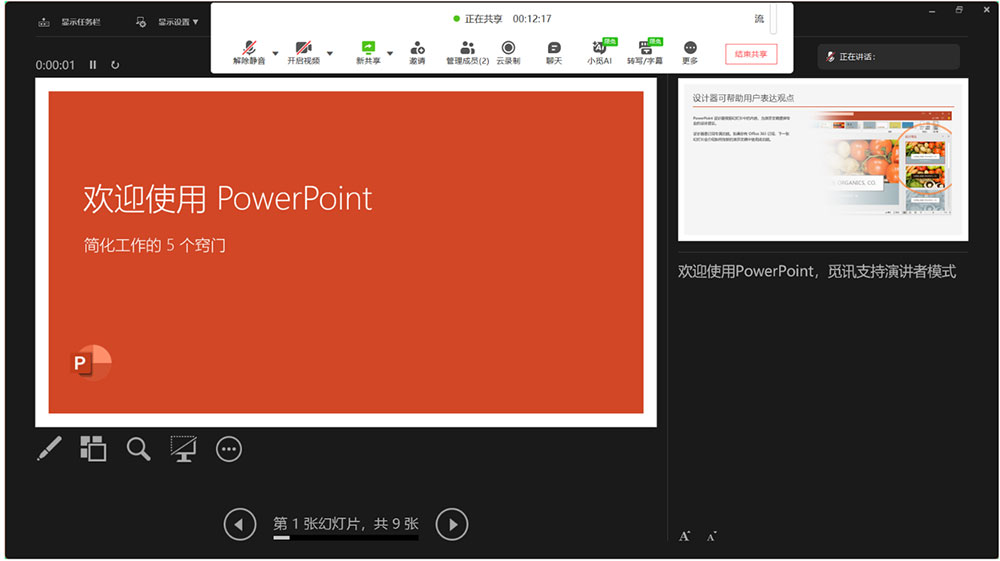Screen dimensions: 1000x561
Task: Activate the zoom into slide magnifier
Action: pyautogui.click(x=138, y=449)
